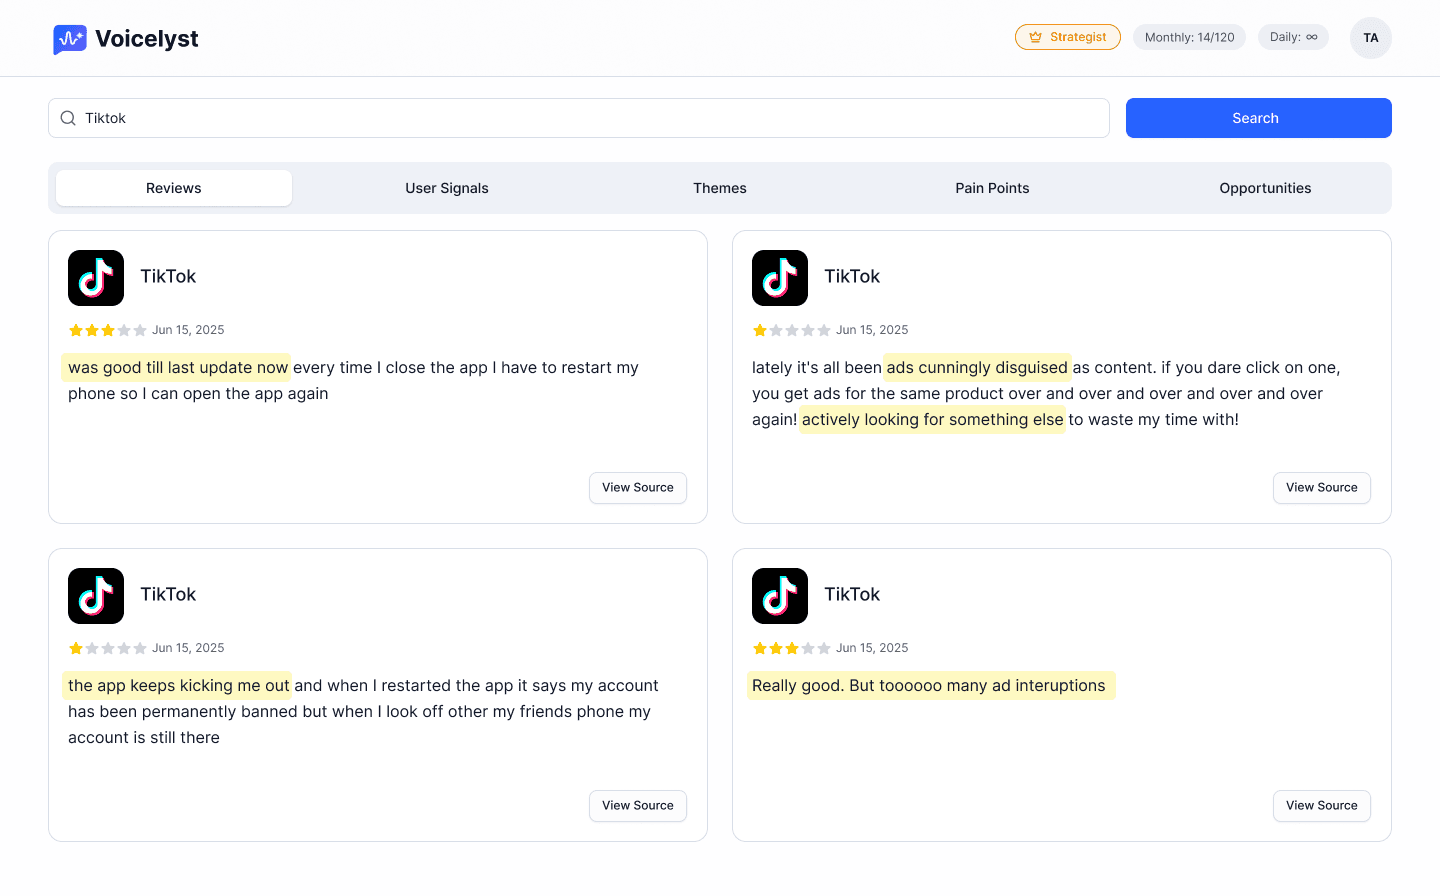This screenshot has height=896, width=1440.
Task: Select the Themes tab
Action: (719, 188)
